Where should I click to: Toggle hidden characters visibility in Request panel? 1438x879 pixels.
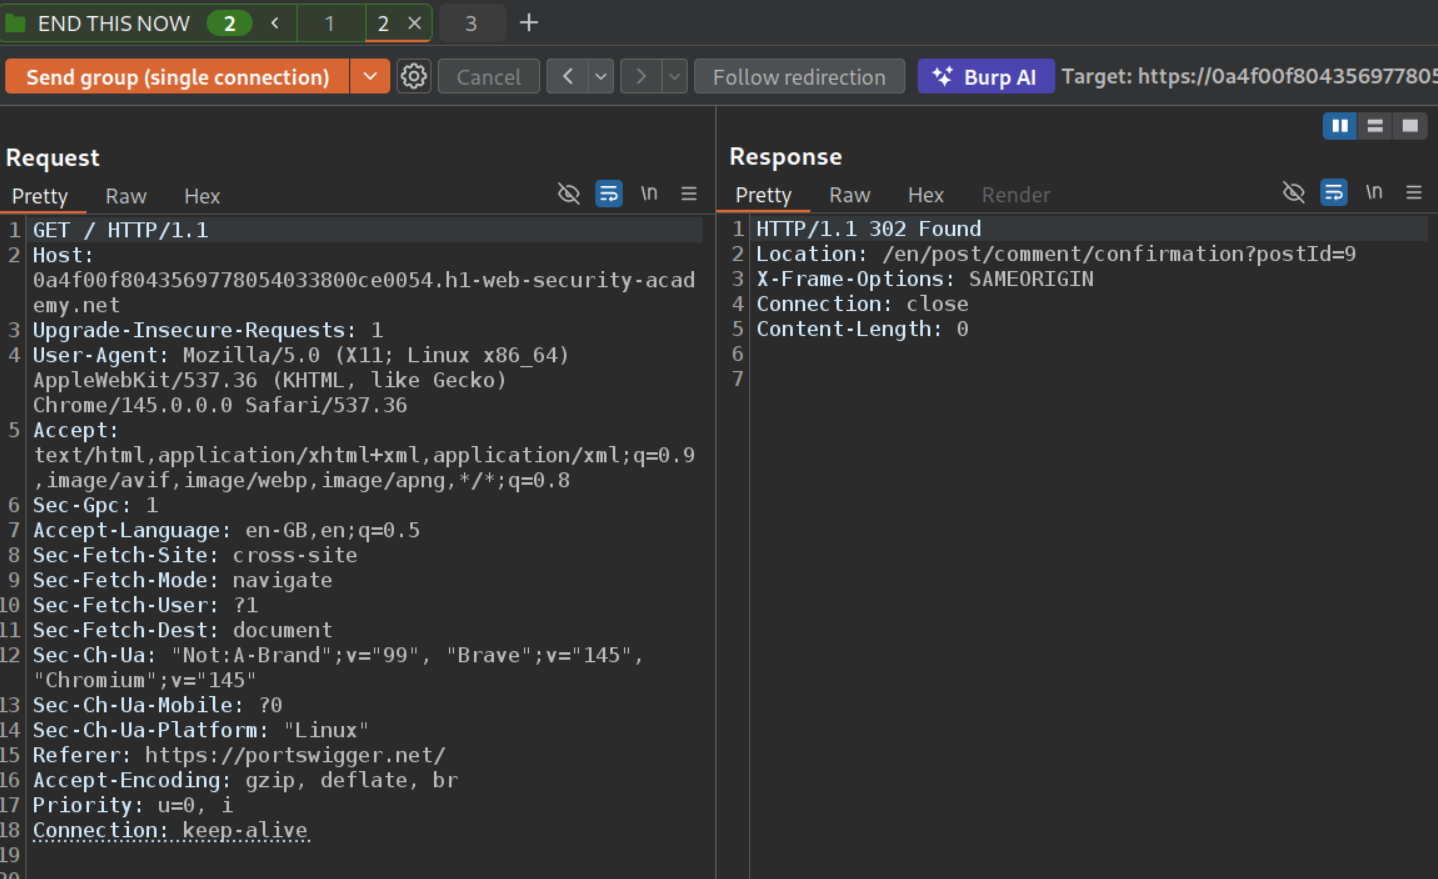pos(568,193)
